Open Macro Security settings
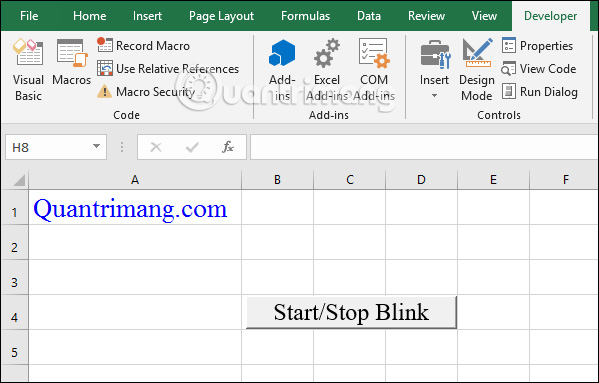This screenshot has width=599, height=383. click(146, 92)
